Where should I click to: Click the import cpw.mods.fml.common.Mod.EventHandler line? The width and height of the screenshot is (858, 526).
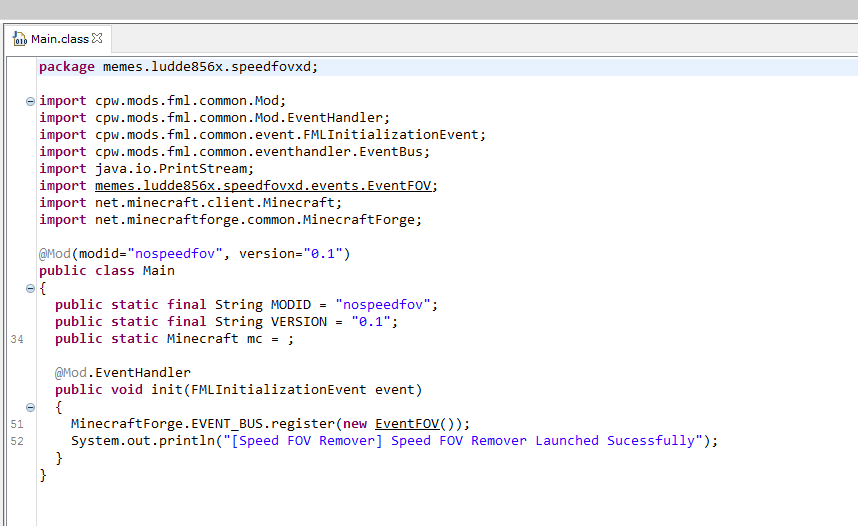pyautogui.click(x=214, y=118)
